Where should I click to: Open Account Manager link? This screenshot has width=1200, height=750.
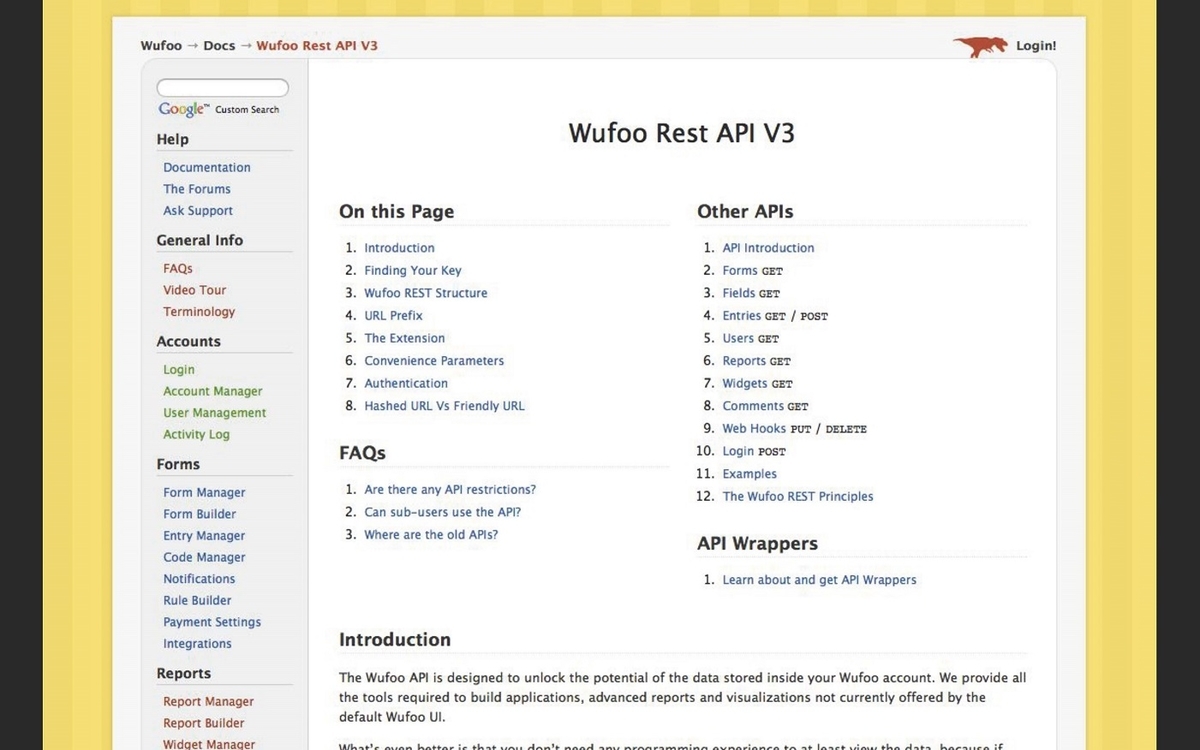213,392
